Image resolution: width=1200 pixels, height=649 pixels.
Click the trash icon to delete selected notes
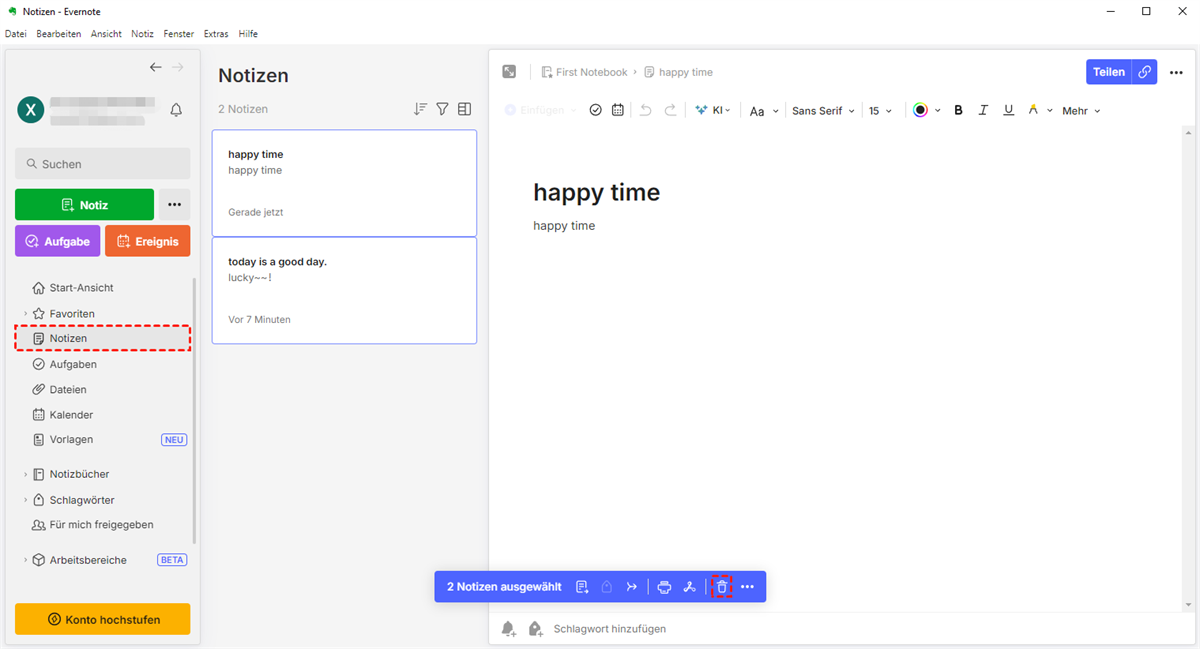pyautogui.click(x=722, y=587)
